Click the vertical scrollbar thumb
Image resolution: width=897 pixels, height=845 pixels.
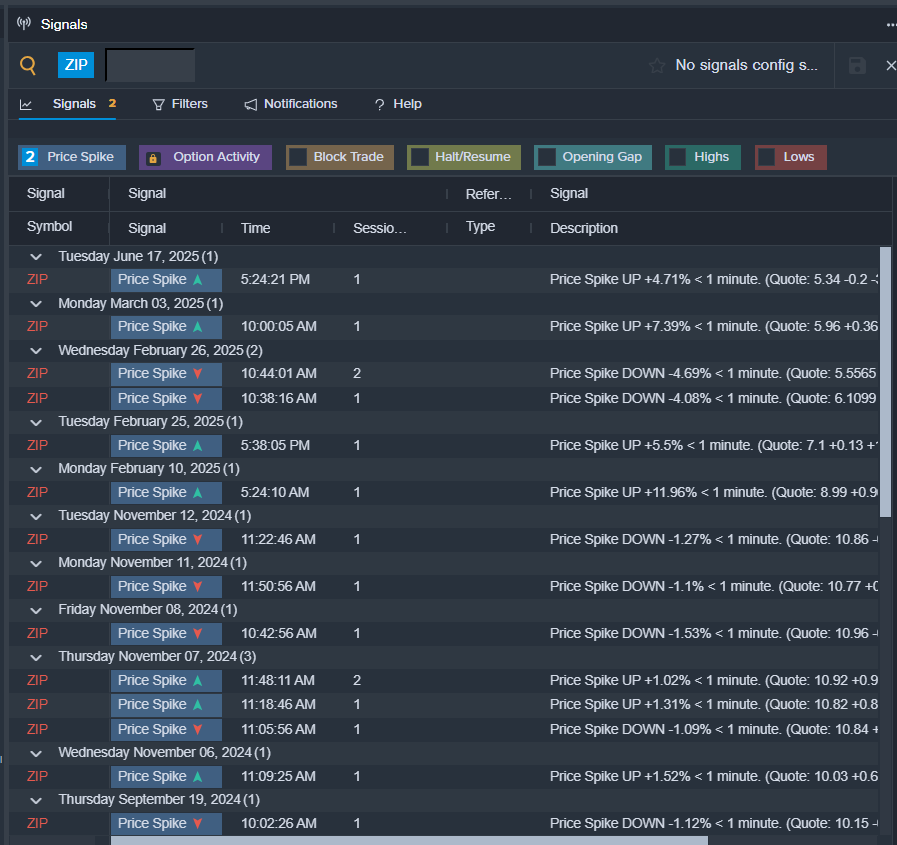click(885, 382)
